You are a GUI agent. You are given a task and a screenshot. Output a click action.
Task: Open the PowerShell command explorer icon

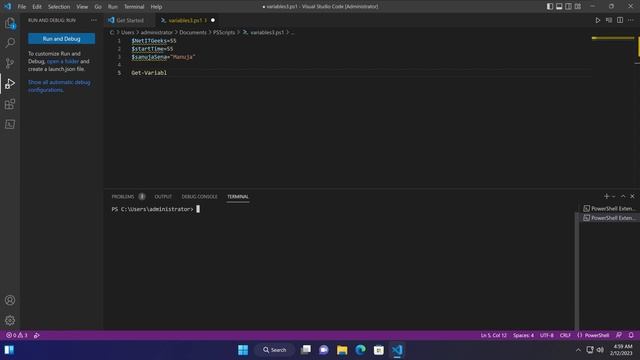pos(10,124)
